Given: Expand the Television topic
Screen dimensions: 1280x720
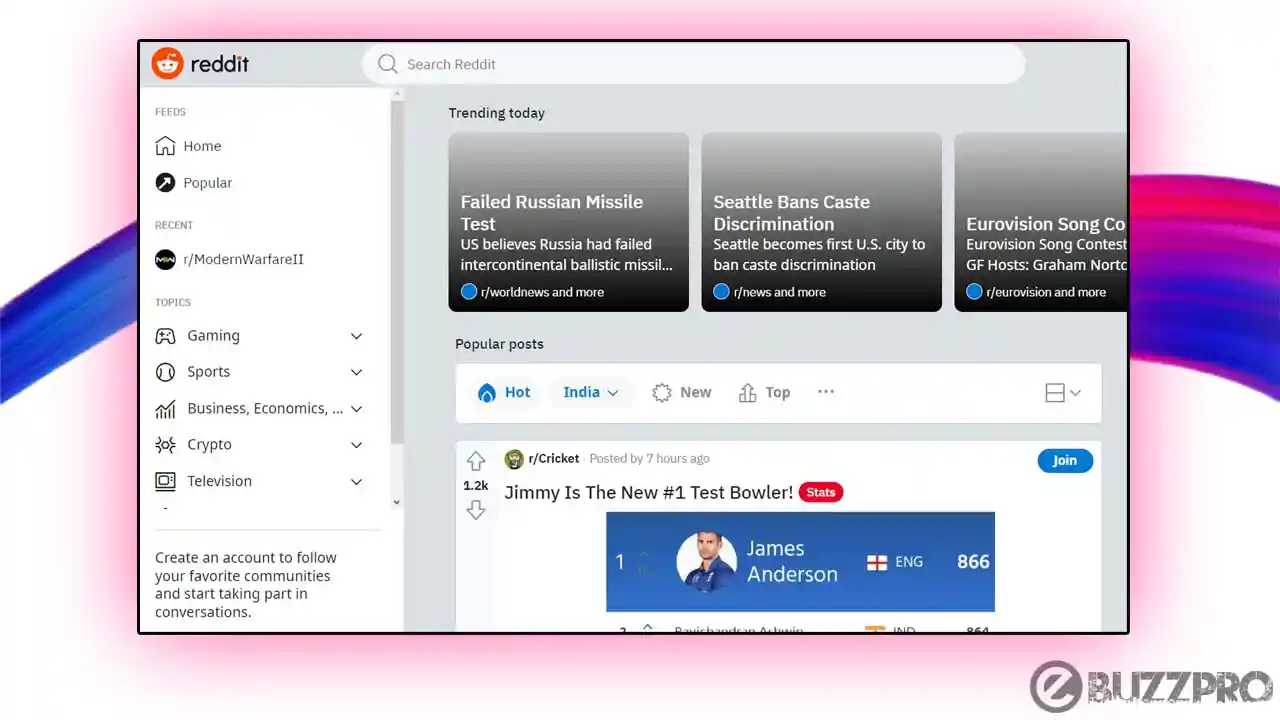Looking at the screenshot, I should pos(260,481).
